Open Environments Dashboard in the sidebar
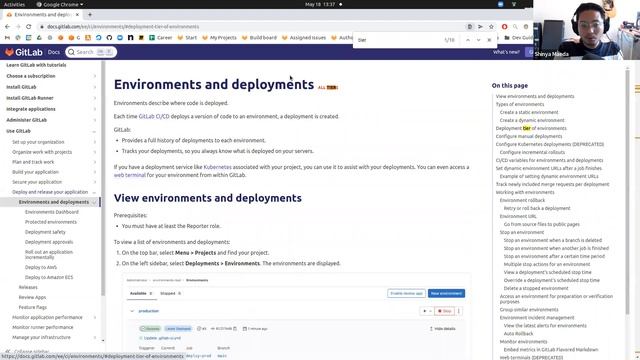Screen dimensions: 640x360 52,212
